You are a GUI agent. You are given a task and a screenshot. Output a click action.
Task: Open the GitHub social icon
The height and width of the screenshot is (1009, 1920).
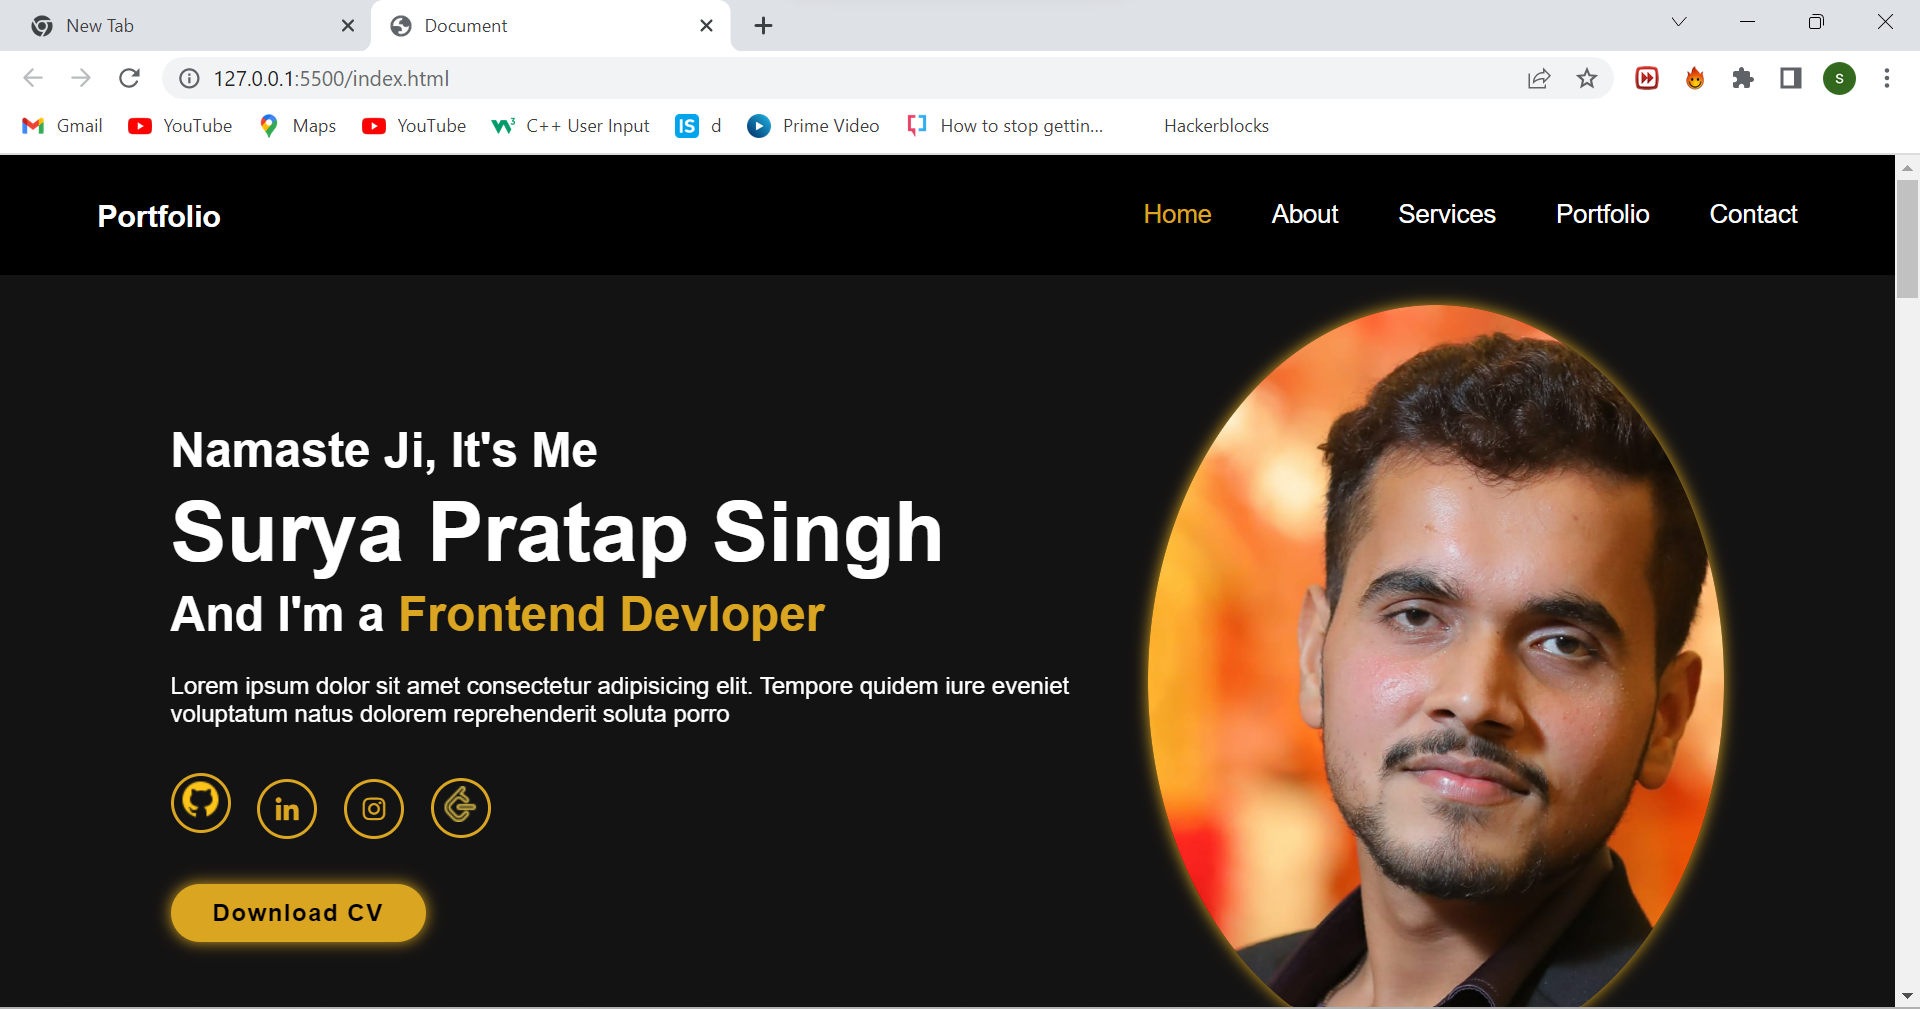(201, 803)
